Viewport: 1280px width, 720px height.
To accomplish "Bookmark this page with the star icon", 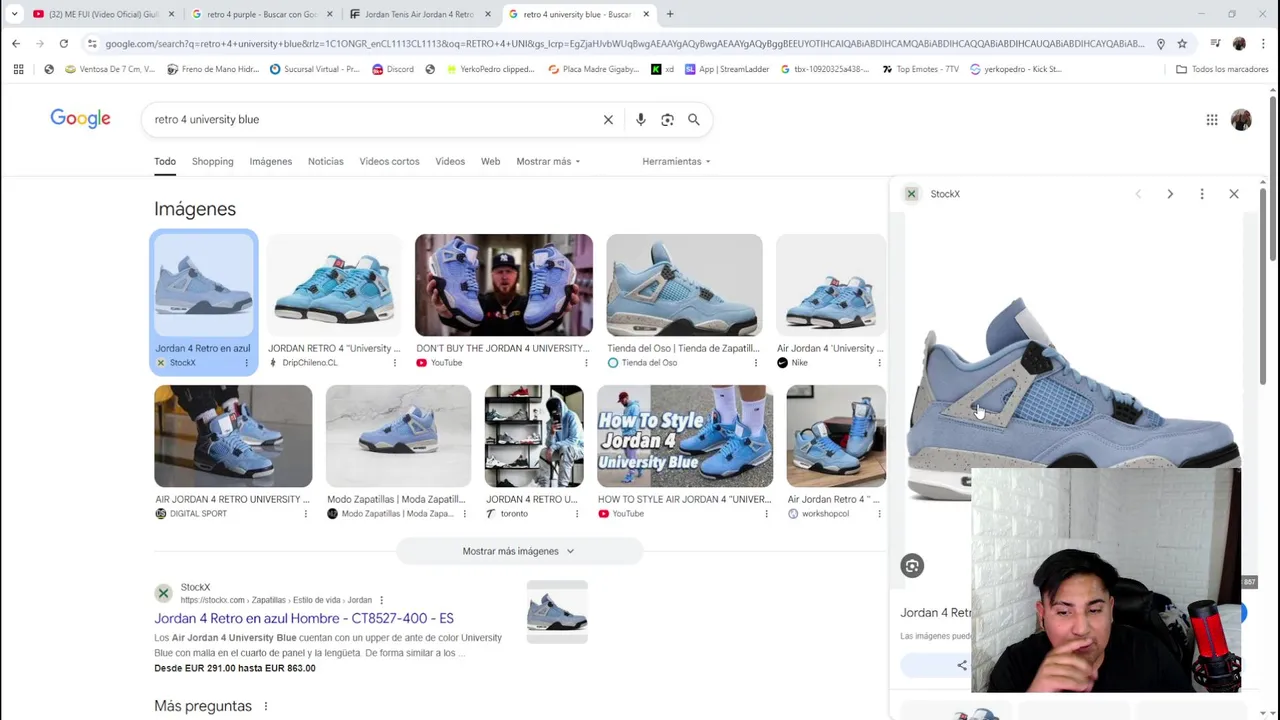I will 1182,44.
